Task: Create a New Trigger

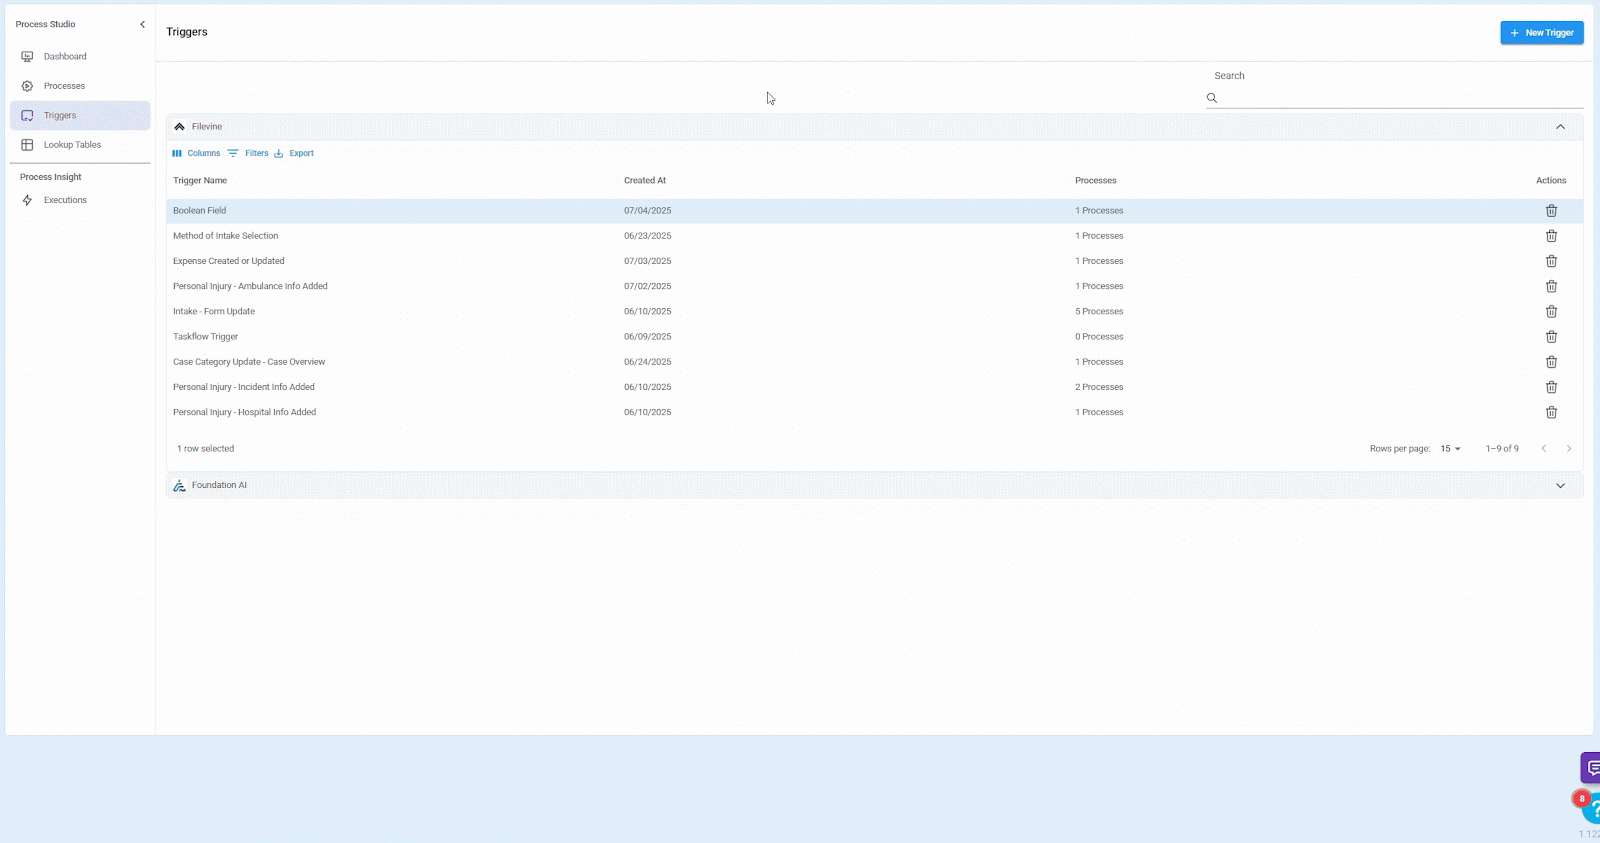Action: [x=1541, y=33]
